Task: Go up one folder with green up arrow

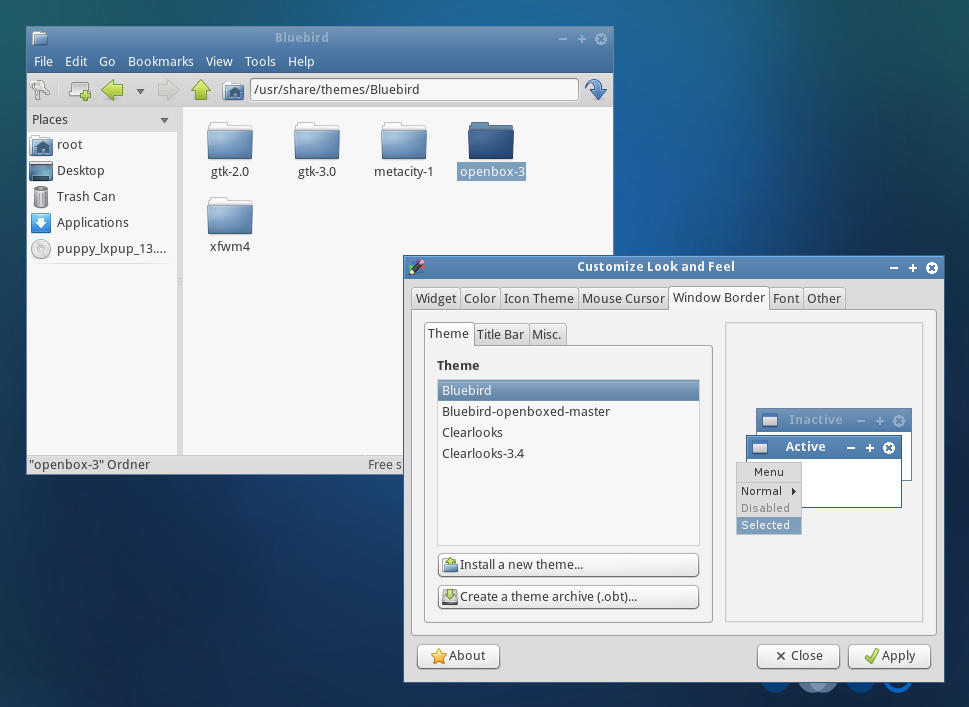Action: (x=201, y=90)
